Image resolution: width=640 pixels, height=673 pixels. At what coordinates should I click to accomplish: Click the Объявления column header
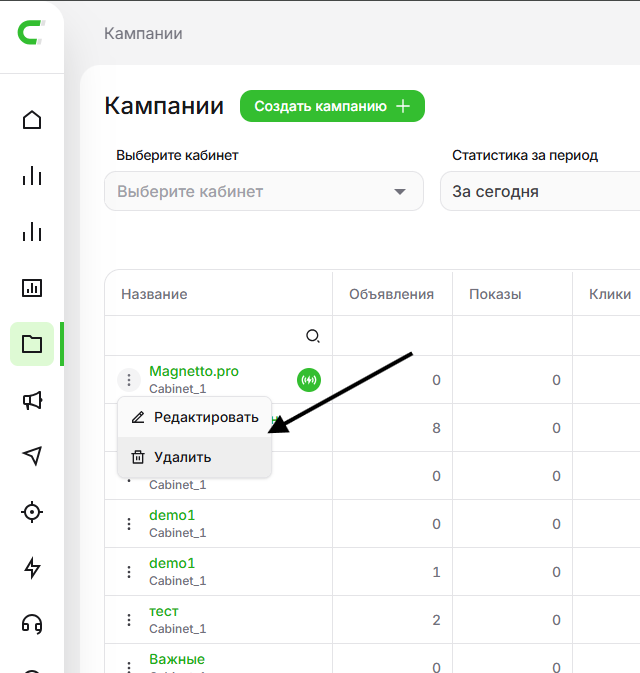point(391,294)
